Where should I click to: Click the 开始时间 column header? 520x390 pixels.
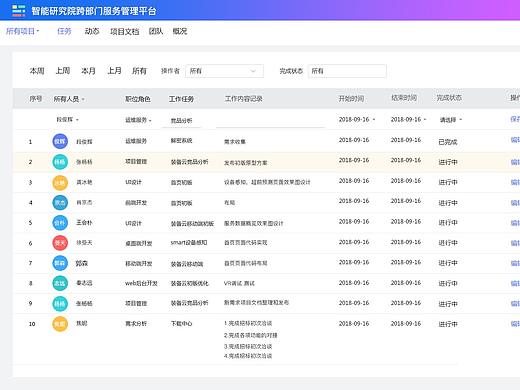tap(351, 99)
